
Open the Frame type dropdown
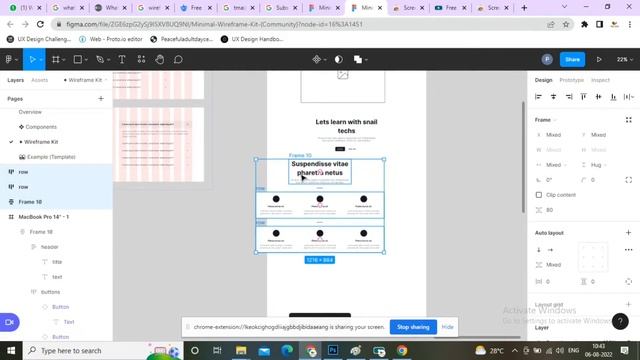546,120
